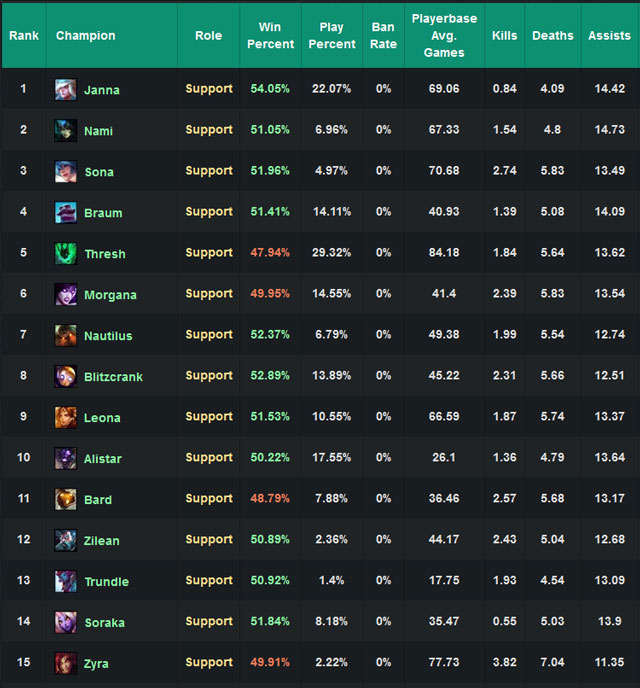Click Zyra's champion portrait icon
This screenshot has width=640, height=688.
click(65, 663)
